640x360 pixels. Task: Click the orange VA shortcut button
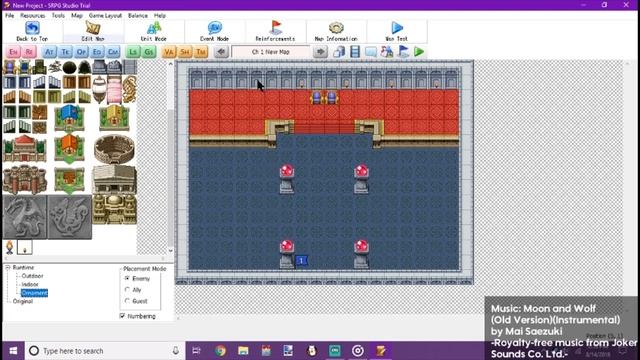(169, 52)
